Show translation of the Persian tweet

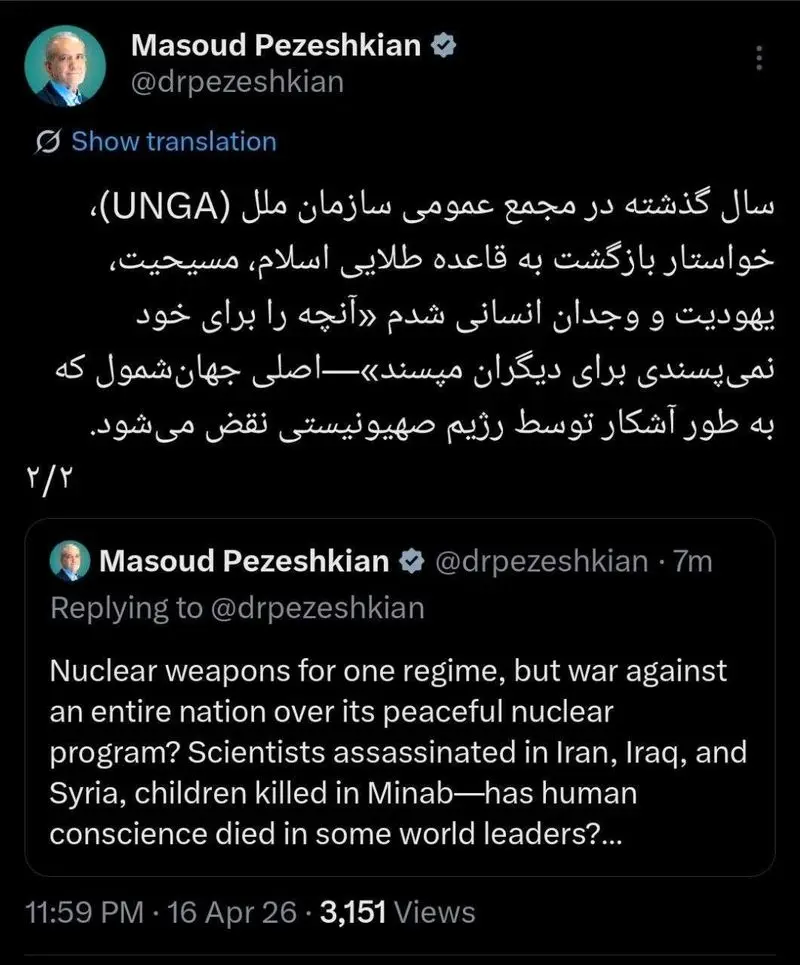point(172,142)
